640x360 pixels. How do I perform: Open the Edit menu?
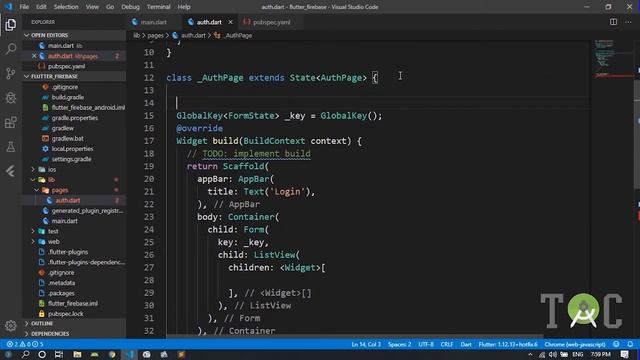coord(41,7)
